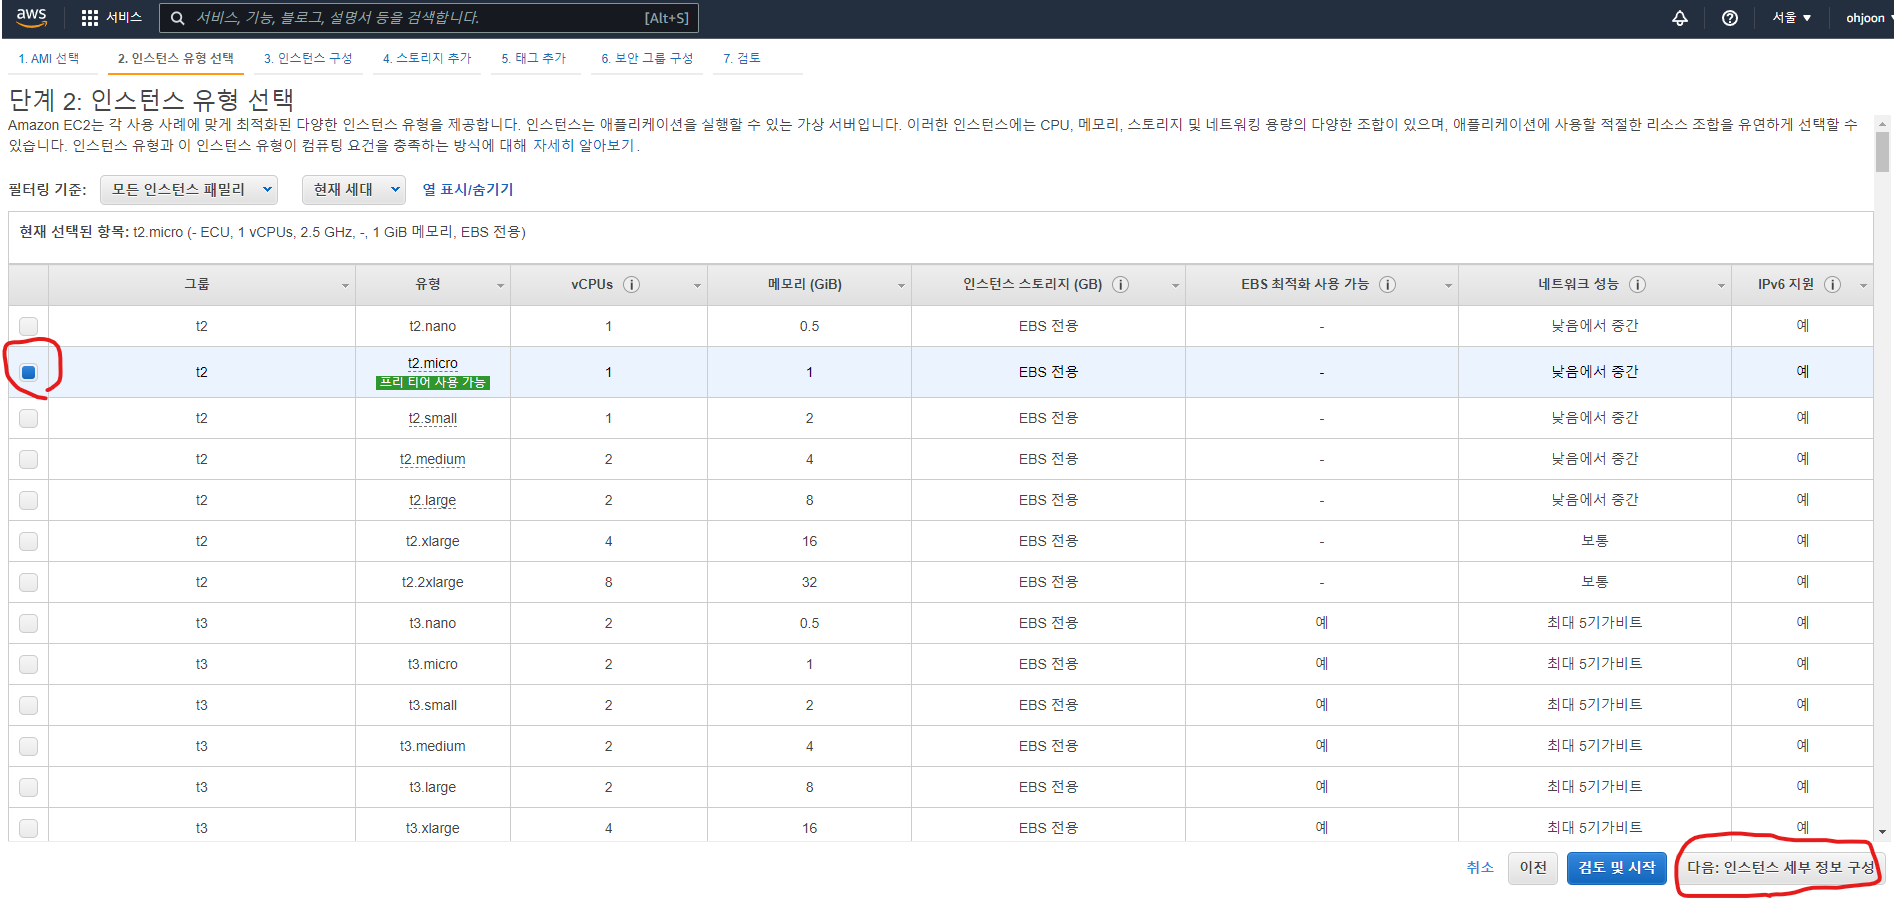Image resolution: width=1894 pixels, height=900 pixels.
Task: Open the memory column sort arrow
Action: [x=901, y=286]
